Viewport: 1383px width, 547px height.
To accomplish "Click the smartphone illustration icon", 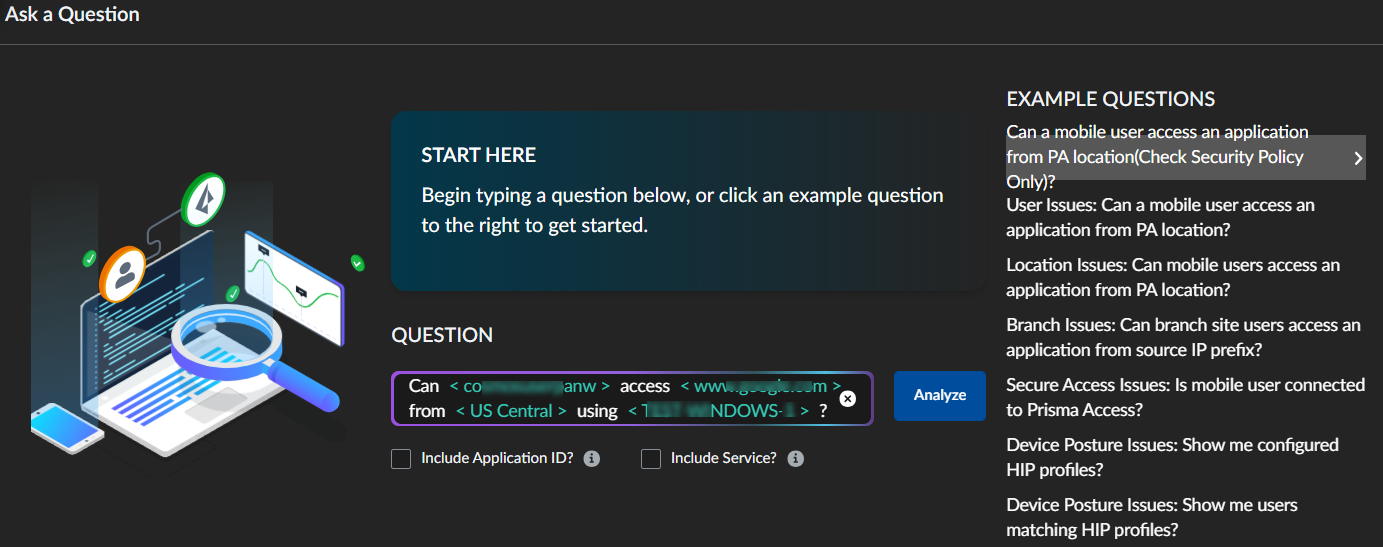I will point(66,427).
